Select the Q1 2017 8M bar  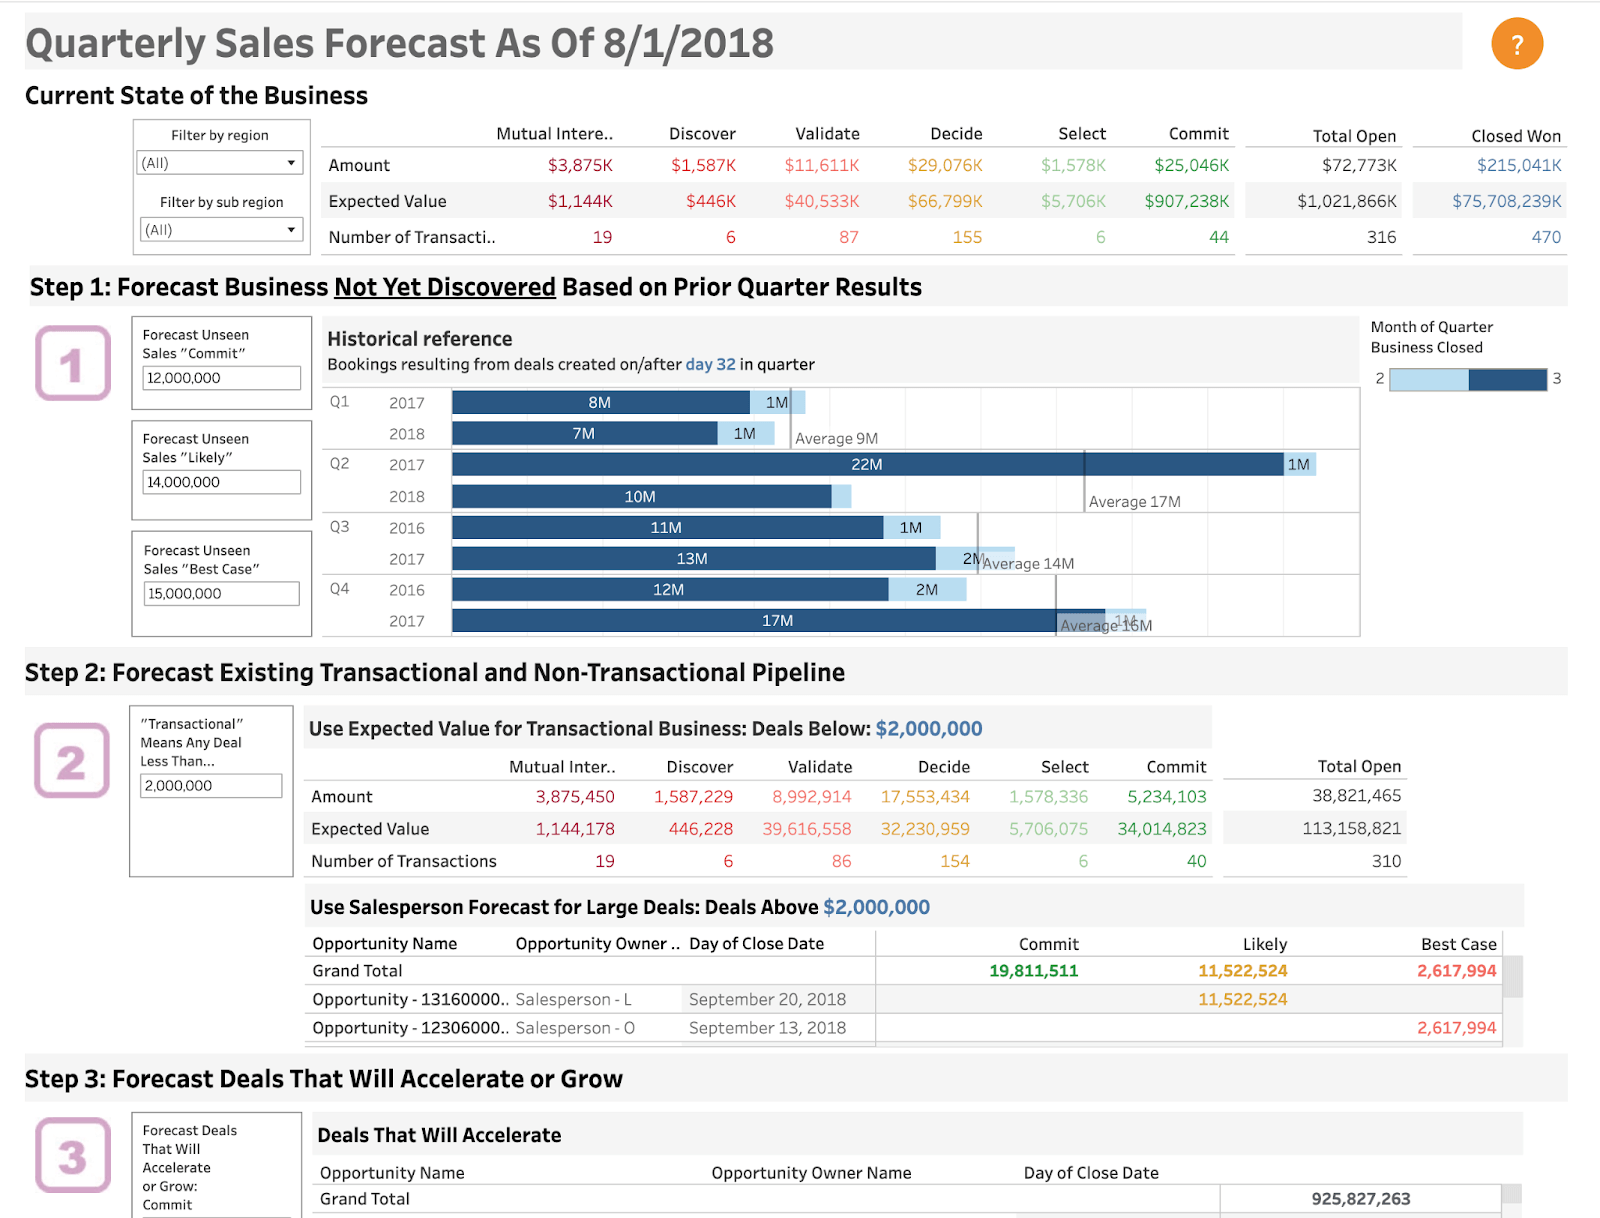[x=600, y=402]
